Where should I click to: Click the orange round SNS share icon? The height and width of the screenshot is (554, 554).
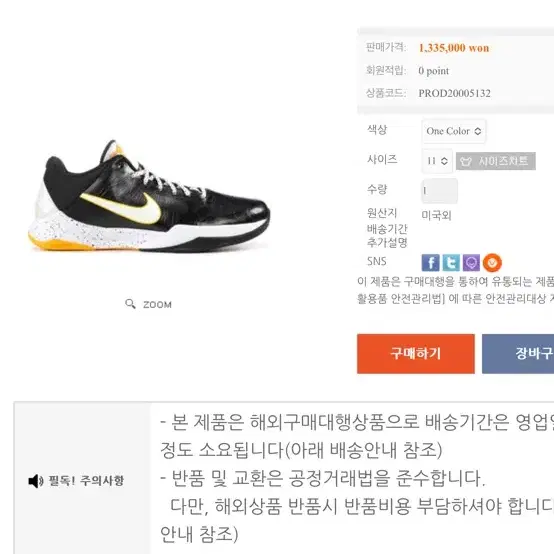coord(492,263)
